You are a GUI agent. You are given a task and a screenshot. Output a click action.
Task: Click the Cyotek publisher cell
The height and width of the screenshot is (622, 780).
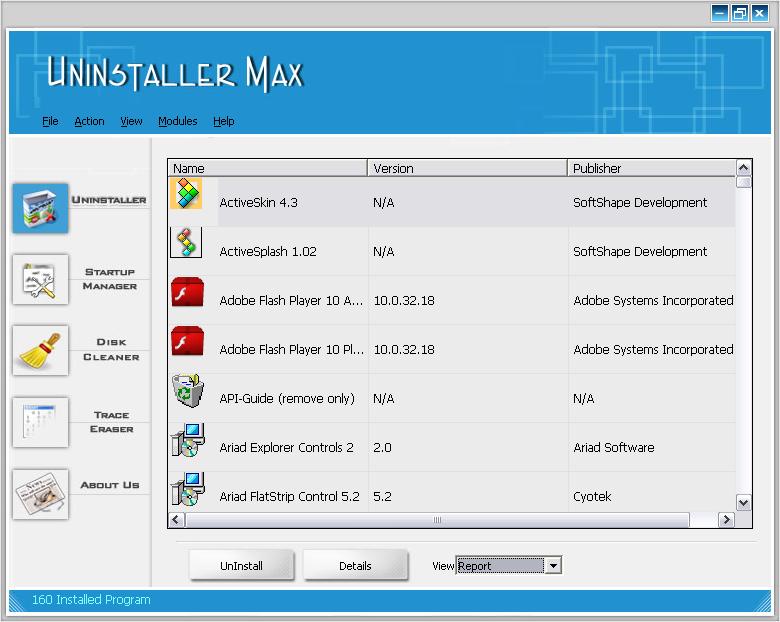(592, 497)
